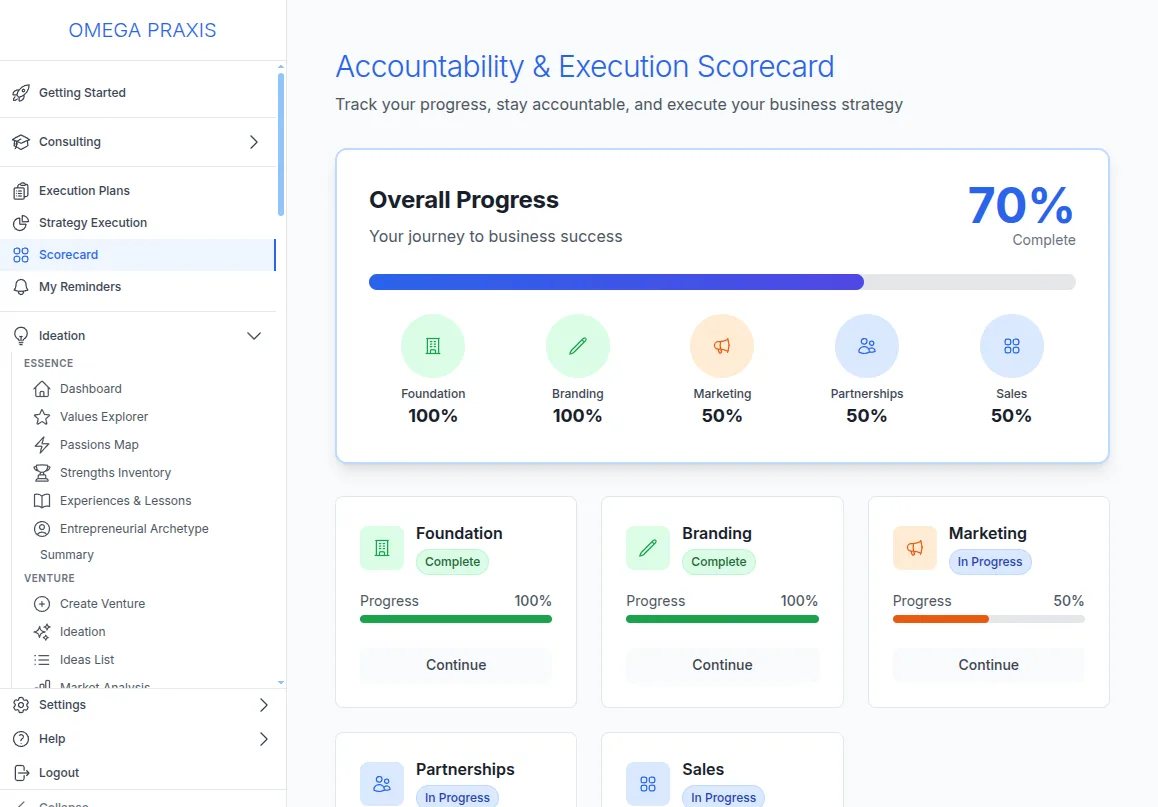Click the Experiences & Lessons book icon
The height and width of the screenshot is (807, 1158).
coord(42,501)
